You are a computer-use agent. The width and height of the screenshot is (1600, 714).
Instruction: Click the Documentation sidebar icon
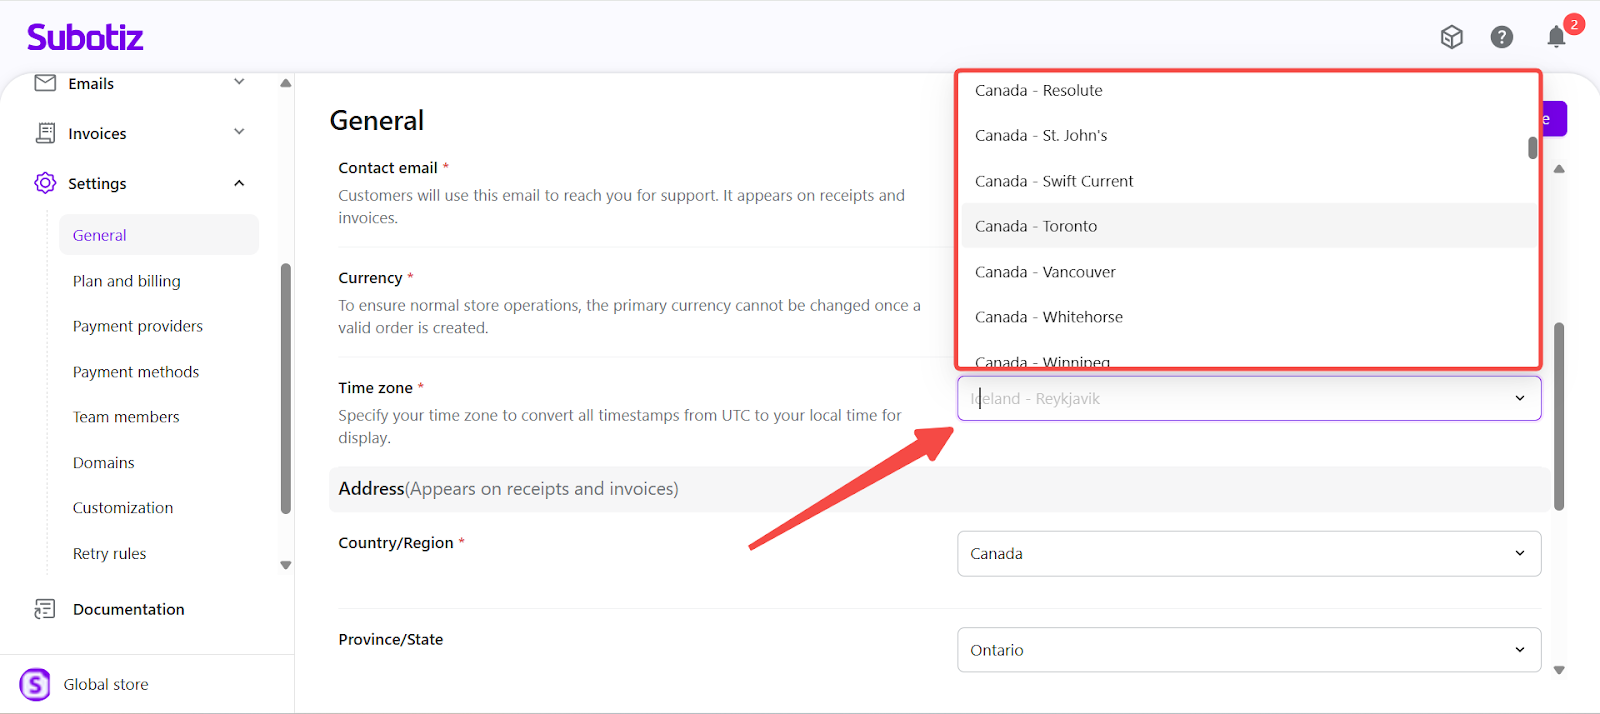(x=45, y=609)
